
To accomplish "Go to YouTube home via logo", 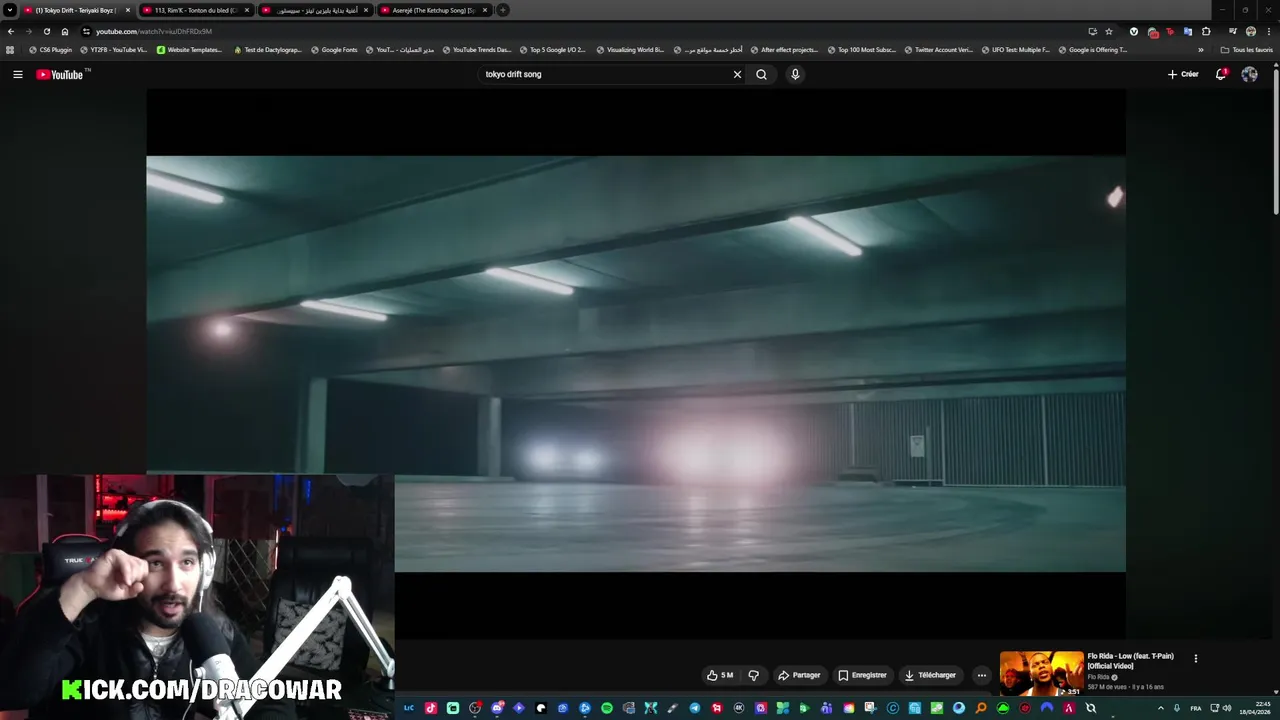I will click(60, 75).
